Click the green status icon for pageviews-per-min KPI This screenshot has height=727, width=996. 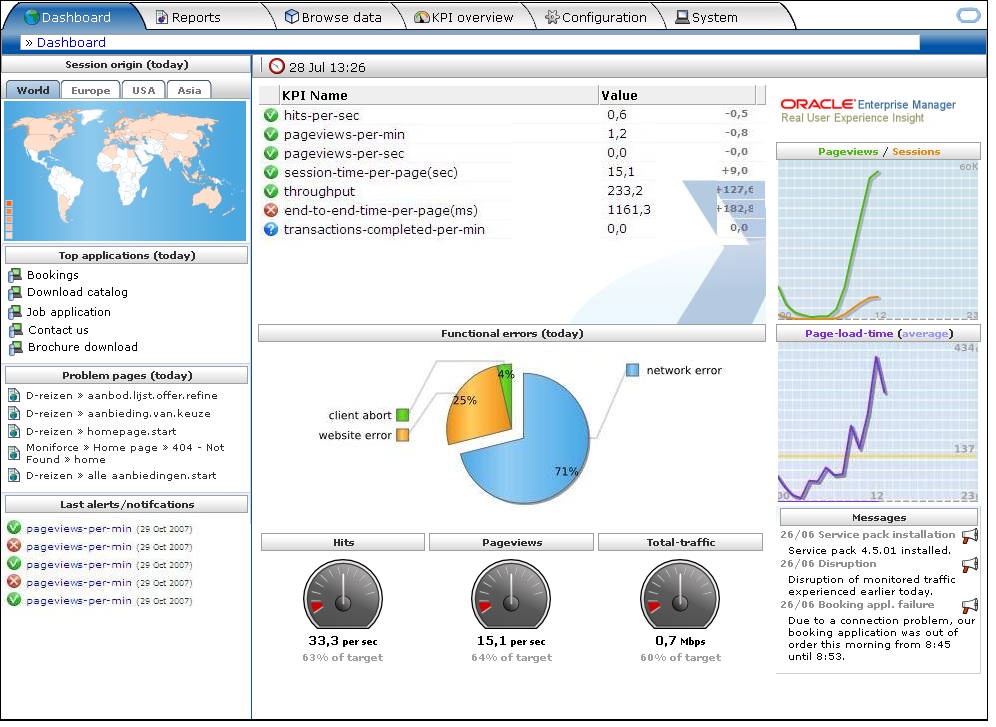[x=271, y=134]
